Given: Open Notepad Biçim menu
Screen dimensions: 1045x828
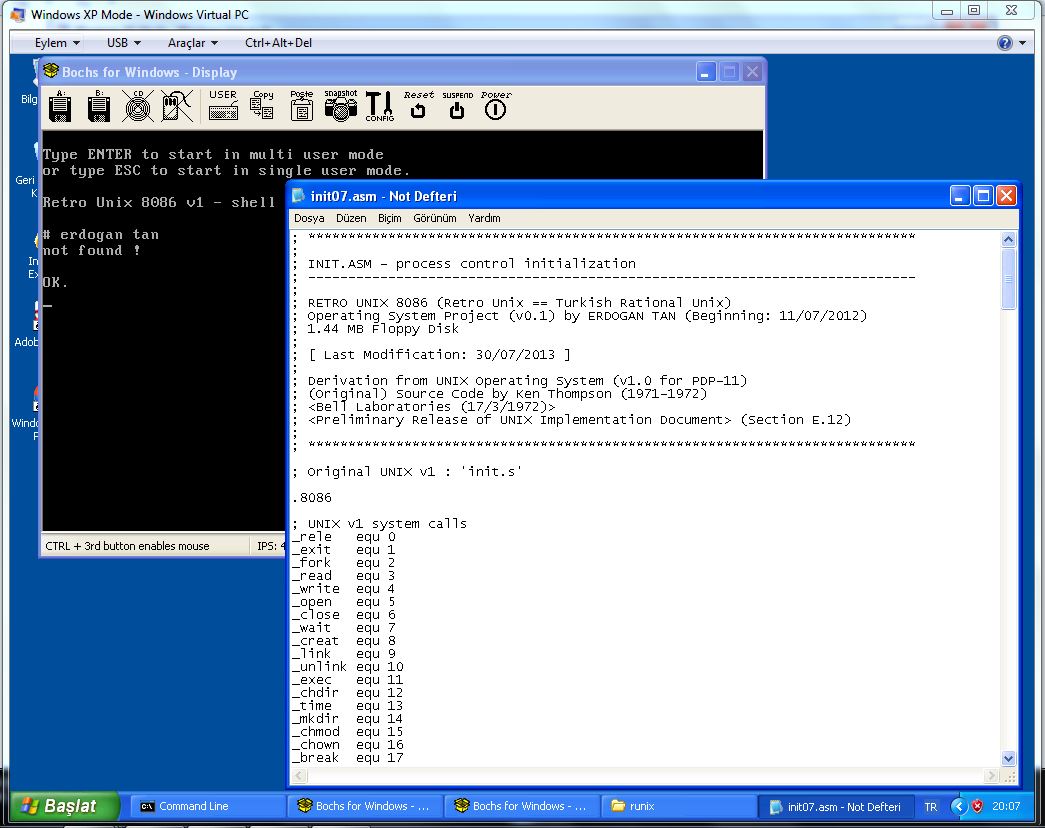Looking at the screenshot, I should [x=390, y=218].
